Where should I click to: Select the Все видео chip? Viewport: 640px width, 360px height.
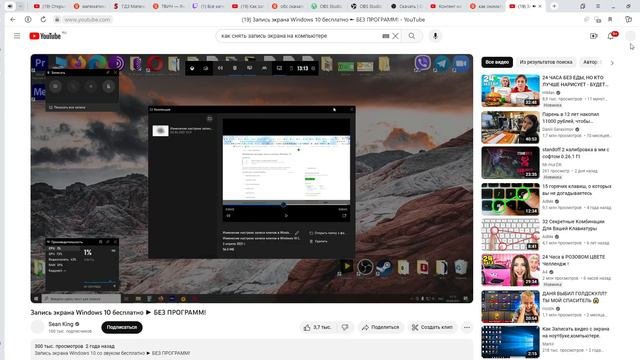point(497,62)
